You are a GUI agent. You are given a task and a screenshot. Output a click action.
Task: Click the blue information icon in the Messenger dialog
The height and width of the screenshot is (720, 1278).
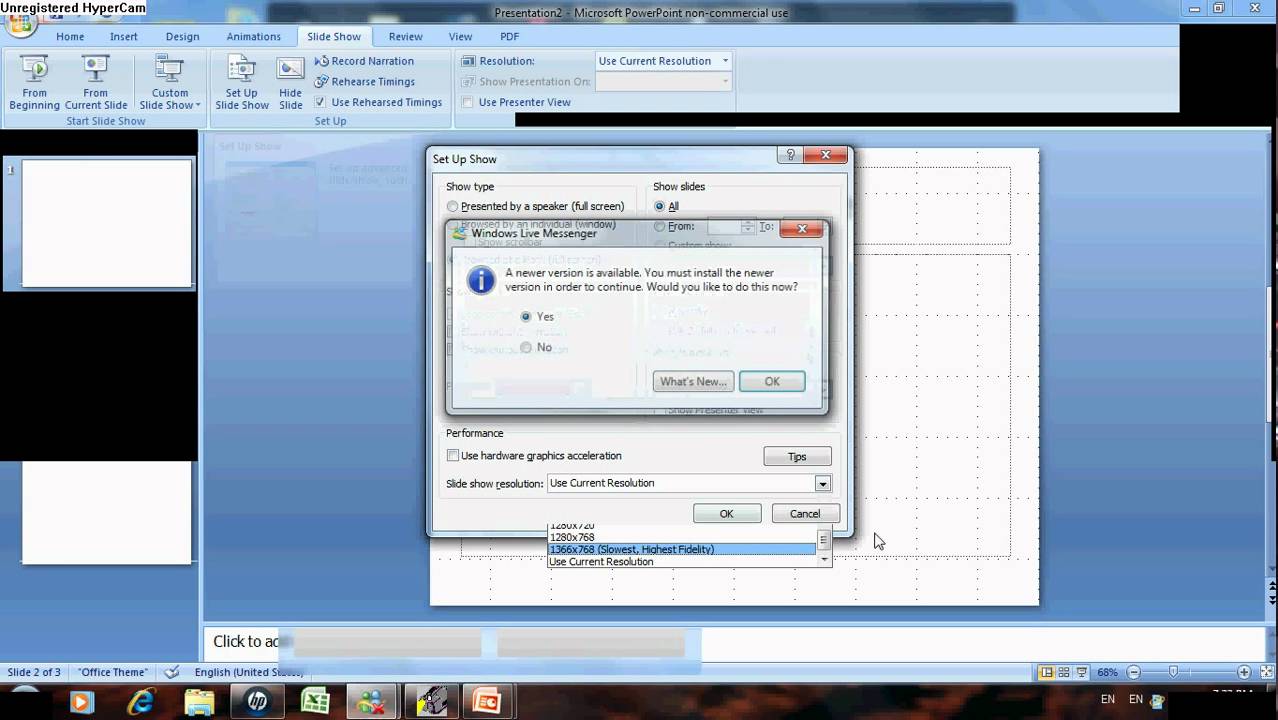481,280
